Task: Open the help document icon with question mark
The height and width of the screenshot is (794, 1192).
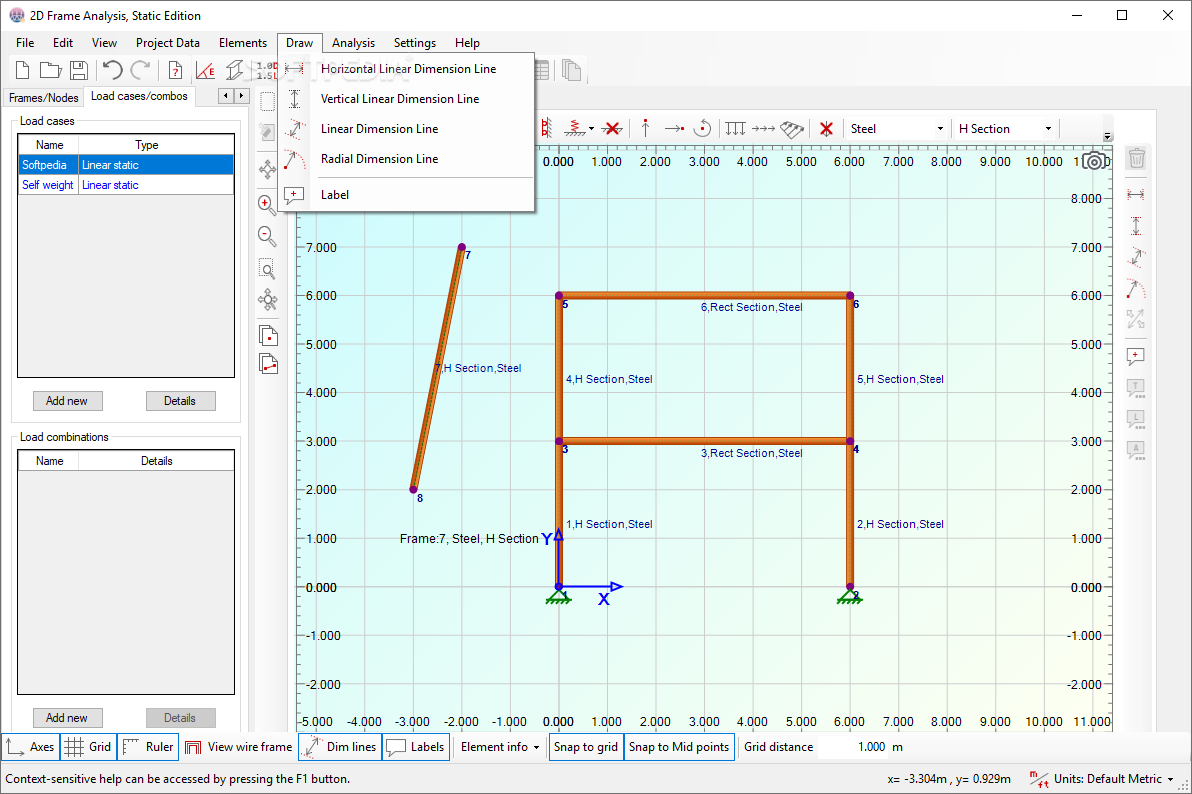Action: coord(176,71)
